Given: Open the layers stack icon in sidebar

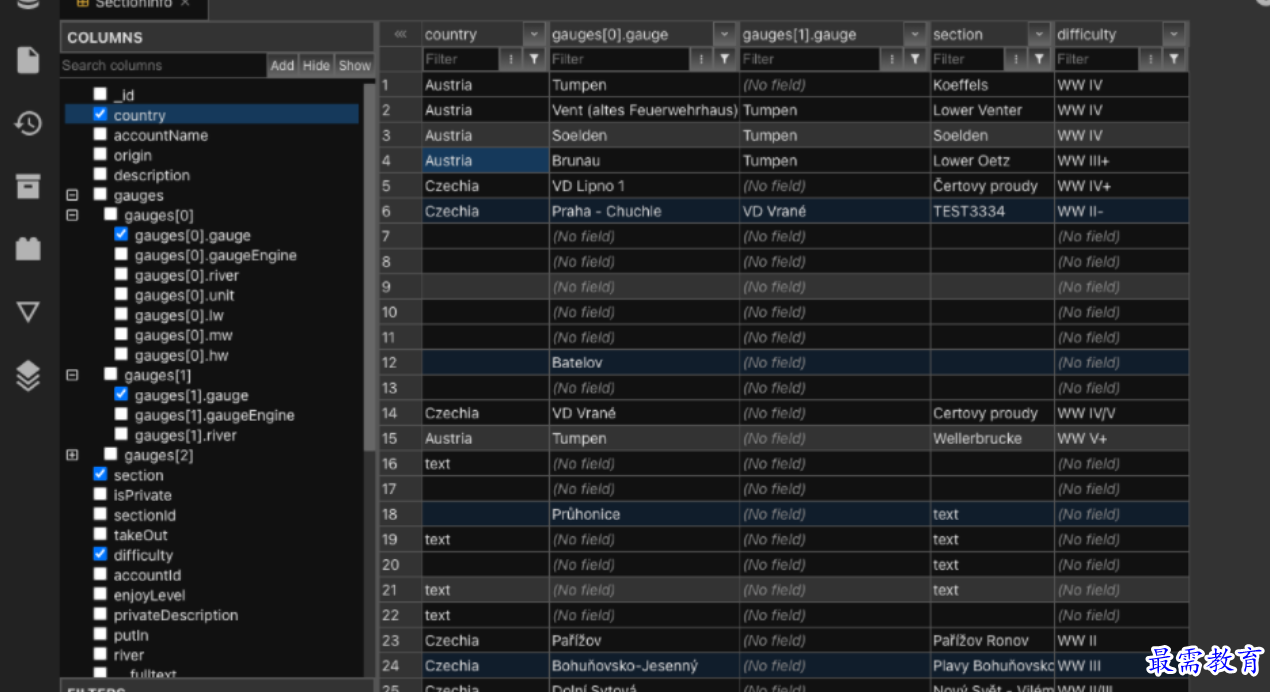Looking at the screenshot, I should (28, 375).
